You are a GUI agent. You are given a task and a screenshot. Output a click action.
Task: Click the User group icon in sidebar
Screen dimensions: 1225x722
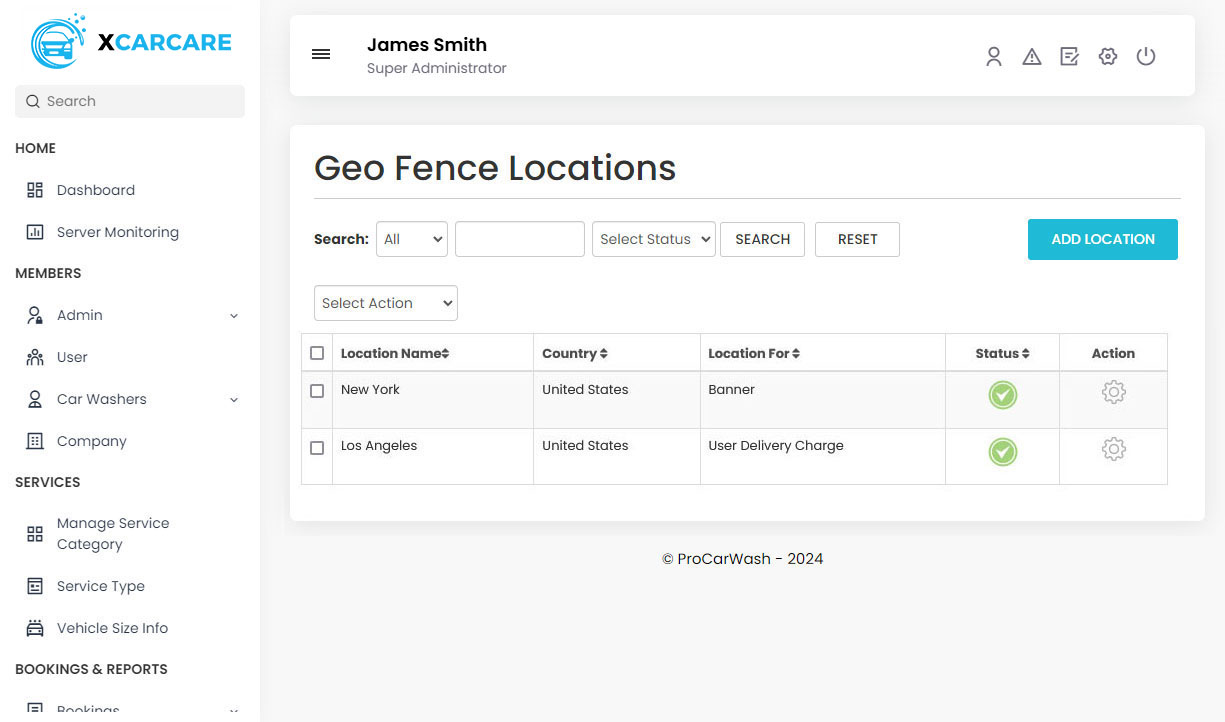click(x=35, y=357)
